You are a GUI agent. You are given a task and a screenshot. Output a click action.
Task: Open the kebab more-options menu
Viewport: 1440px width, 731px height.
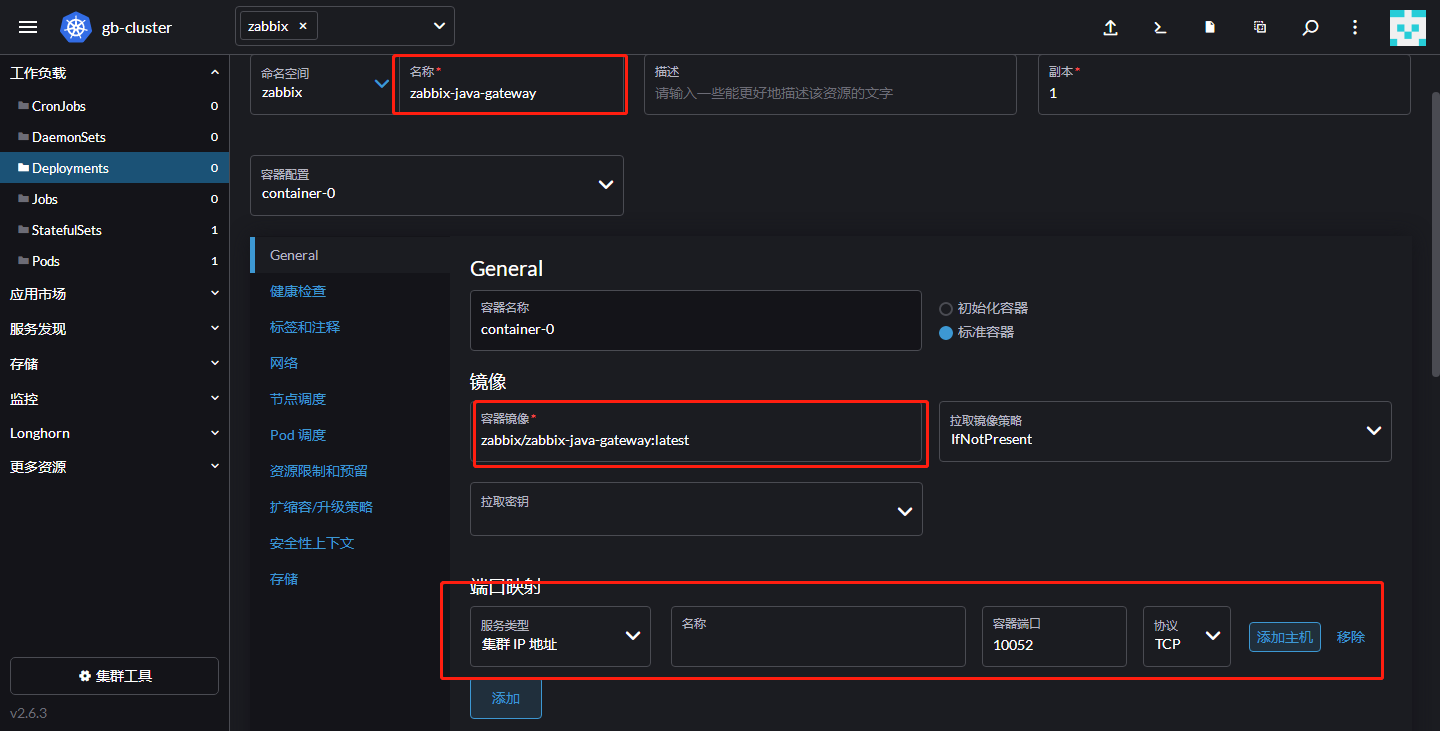pyautogui.click(x=1355, y=27)
